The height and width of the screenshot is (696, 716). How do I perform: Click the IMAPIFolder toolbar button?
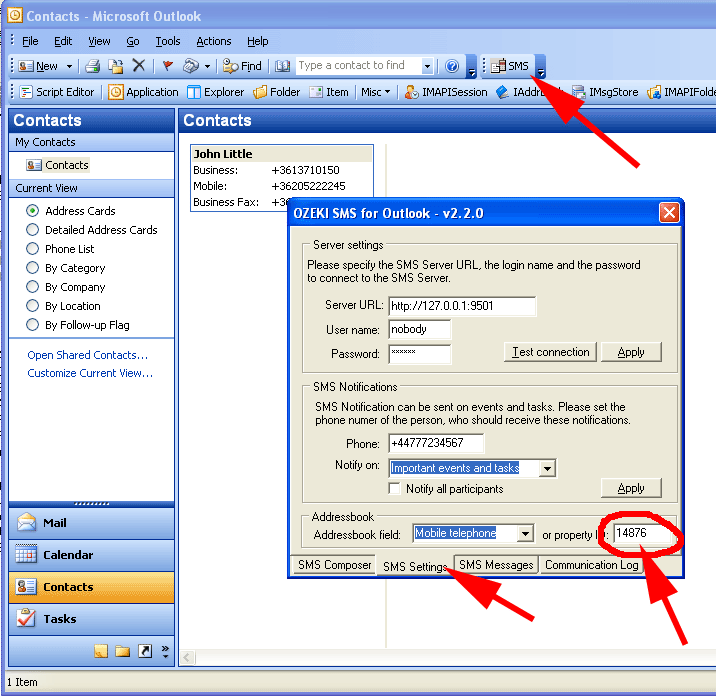tap(681, 92)
